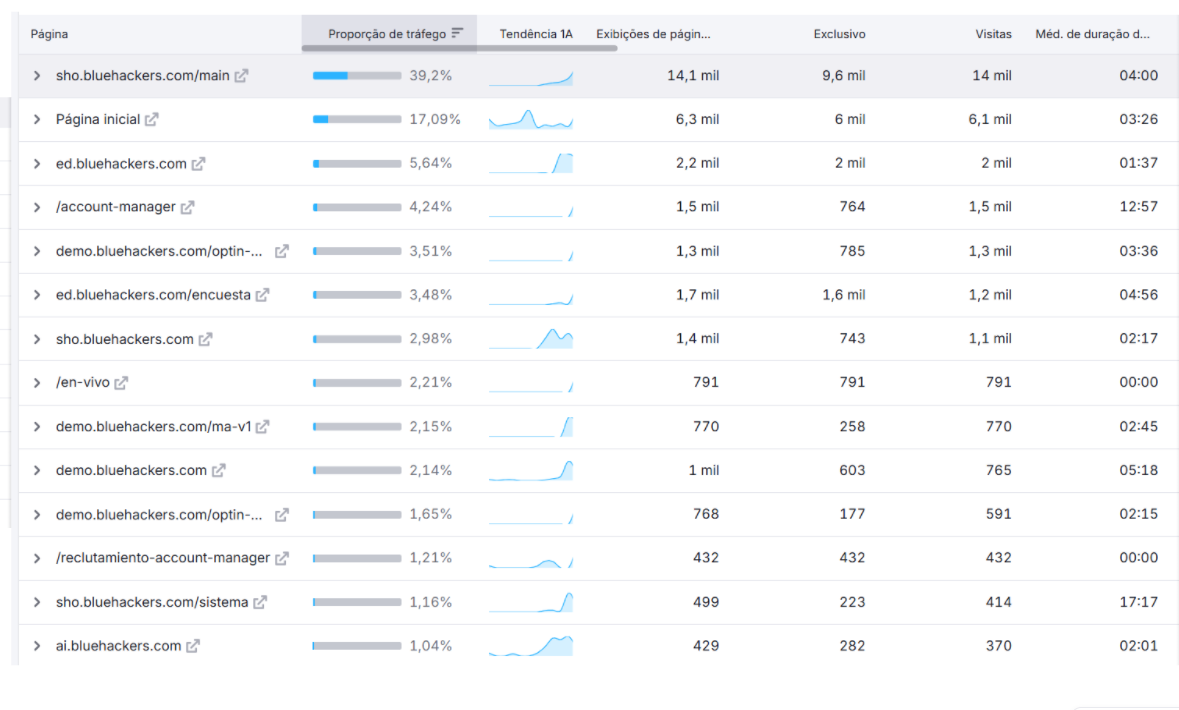Click the trend sparkline for Página inicial
This screenshot has height=710, width=1179.
coord(531,120)
